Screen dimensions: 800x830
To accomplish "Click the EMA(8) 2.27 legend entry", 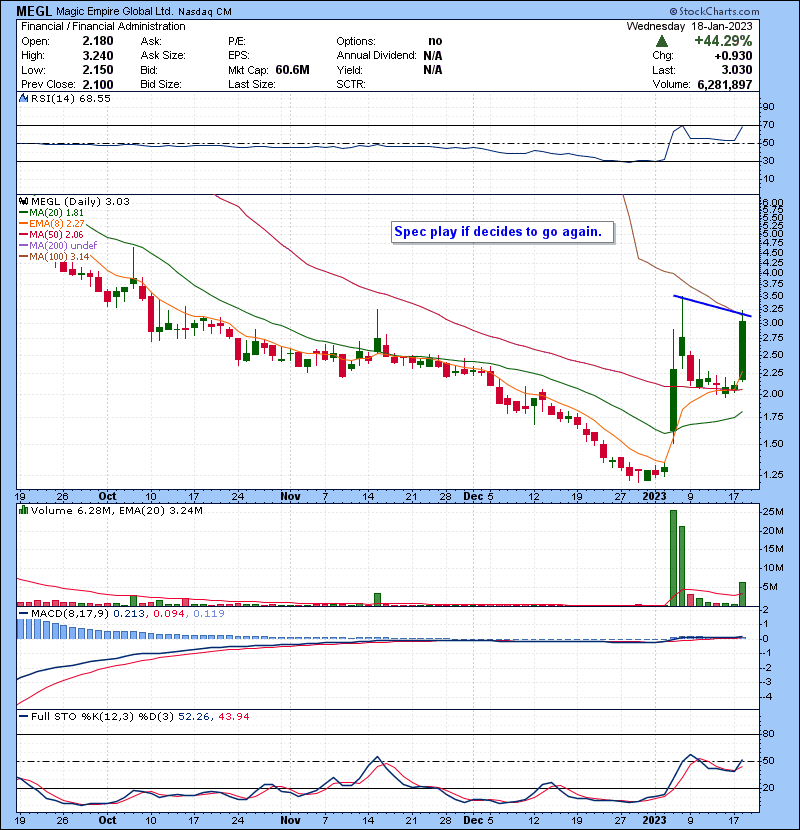I will tap(51, 224).
